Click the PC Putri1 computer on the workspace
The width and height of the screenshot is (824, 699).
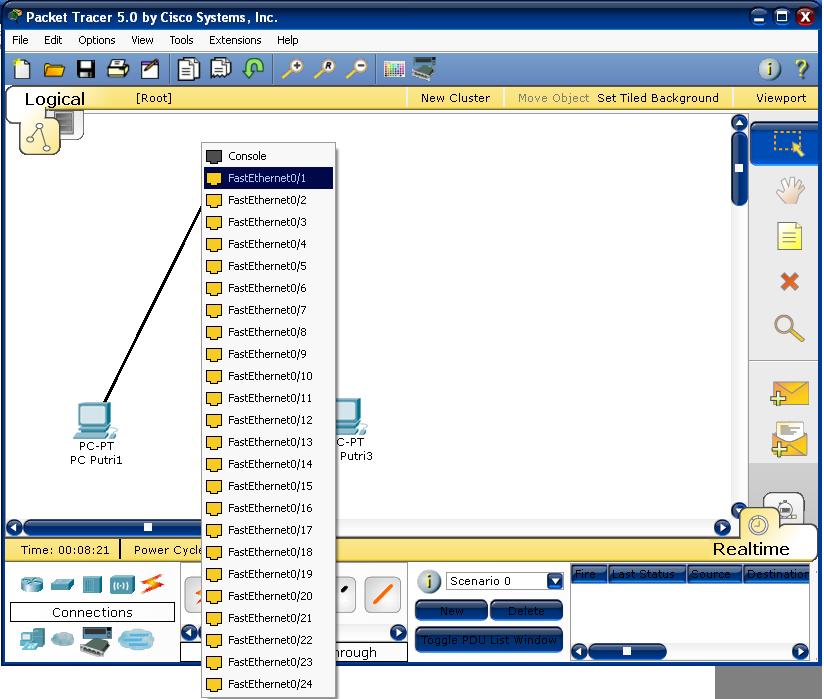coord(96,420)
